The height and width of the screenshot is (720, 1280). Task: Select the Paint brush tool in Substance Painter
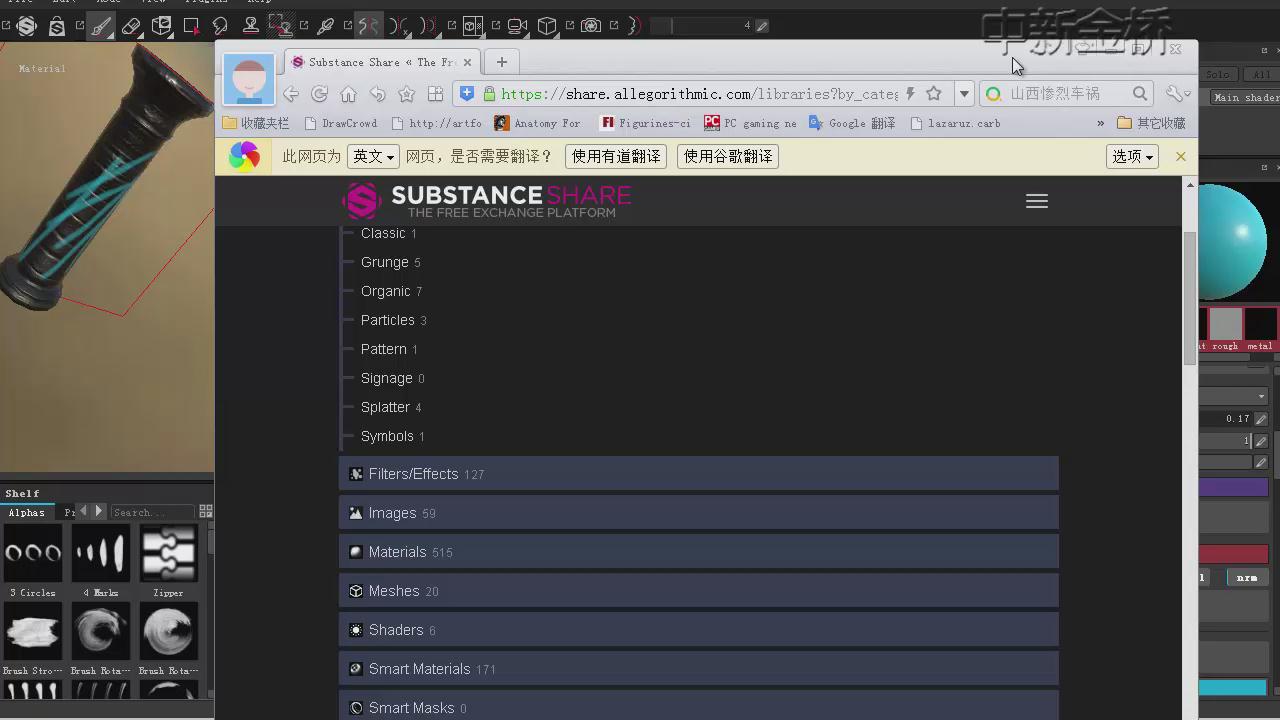102,26
